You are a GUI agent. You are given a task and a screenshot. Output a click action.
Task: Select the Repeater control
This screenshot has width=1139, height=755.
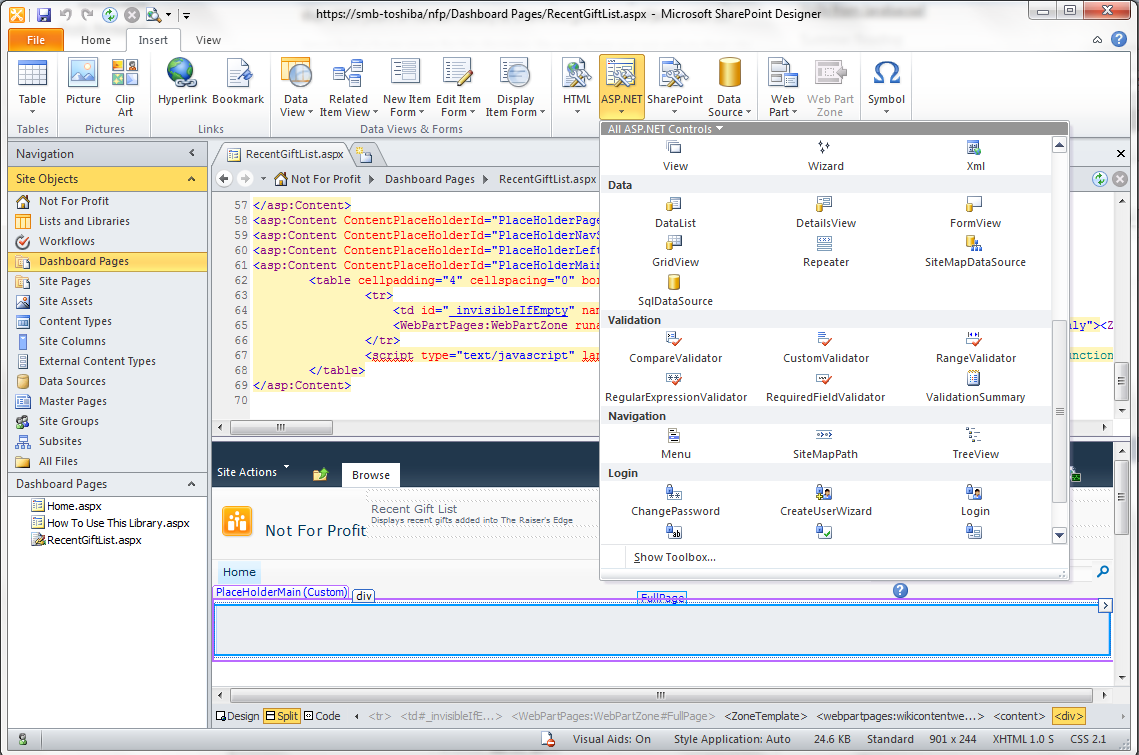point(825,251)
